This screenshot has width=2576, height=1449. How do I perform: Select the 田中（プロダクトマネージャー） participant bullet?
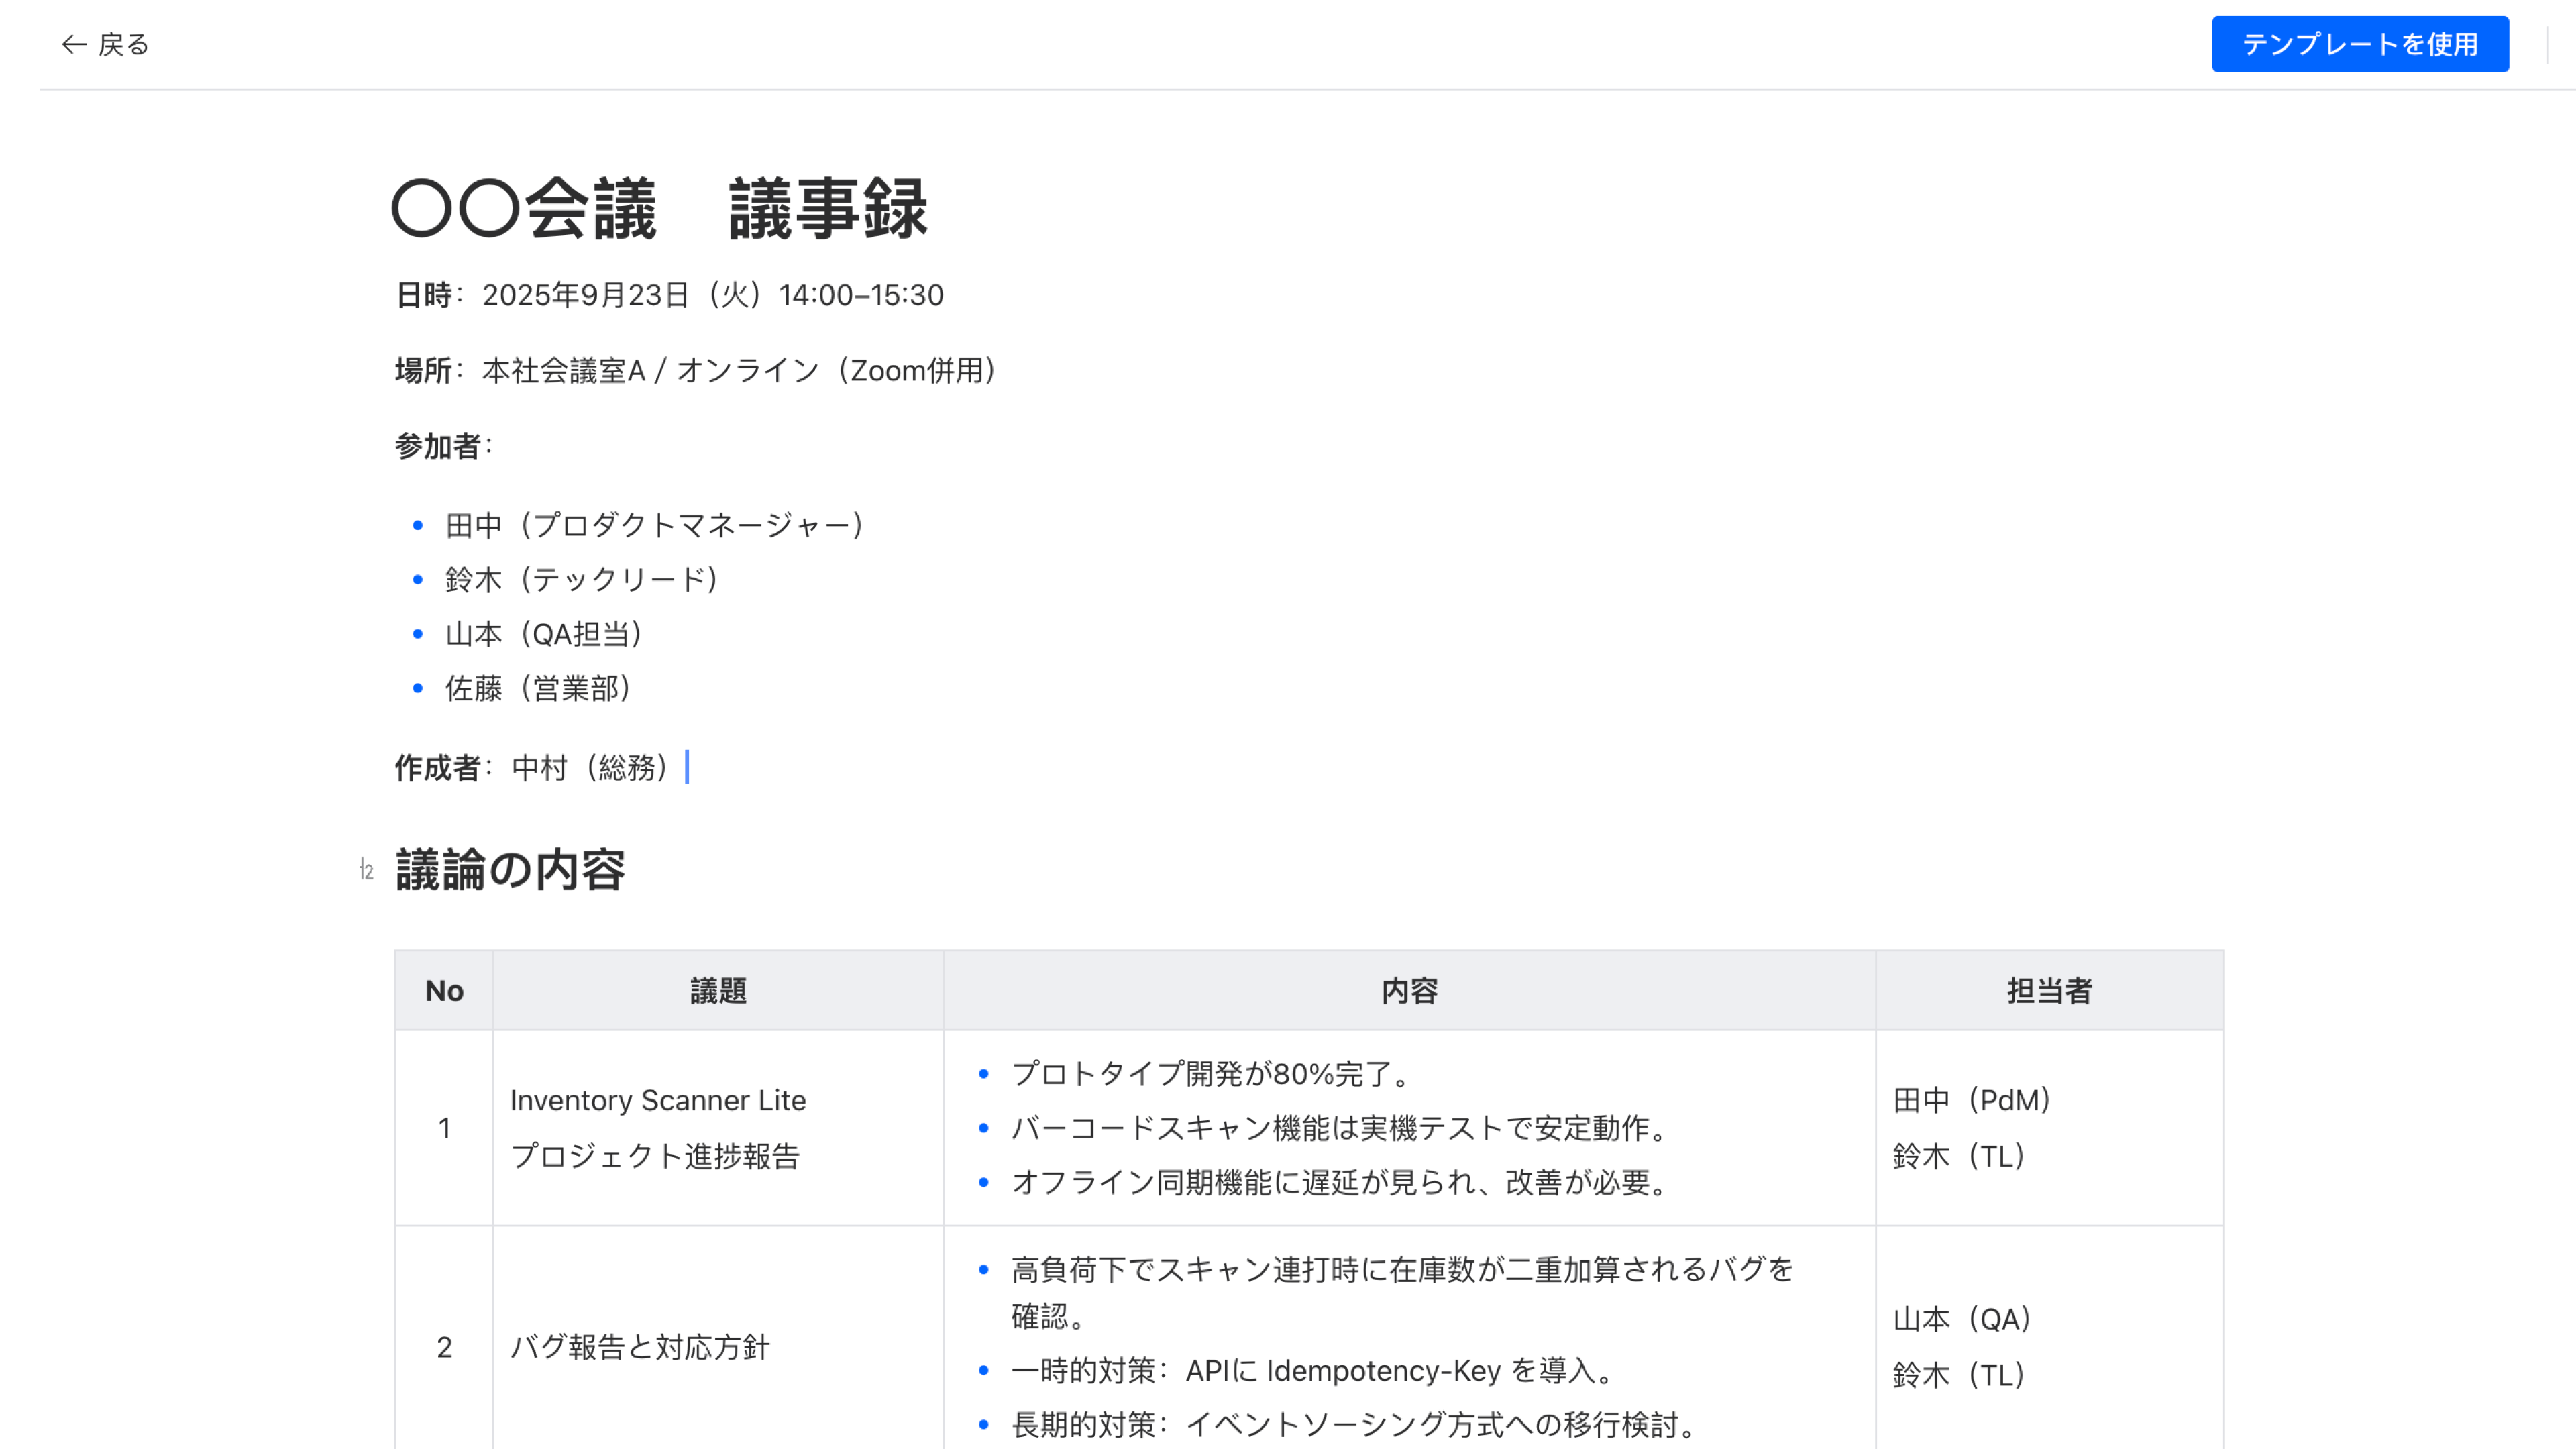[x=654, y=525]
